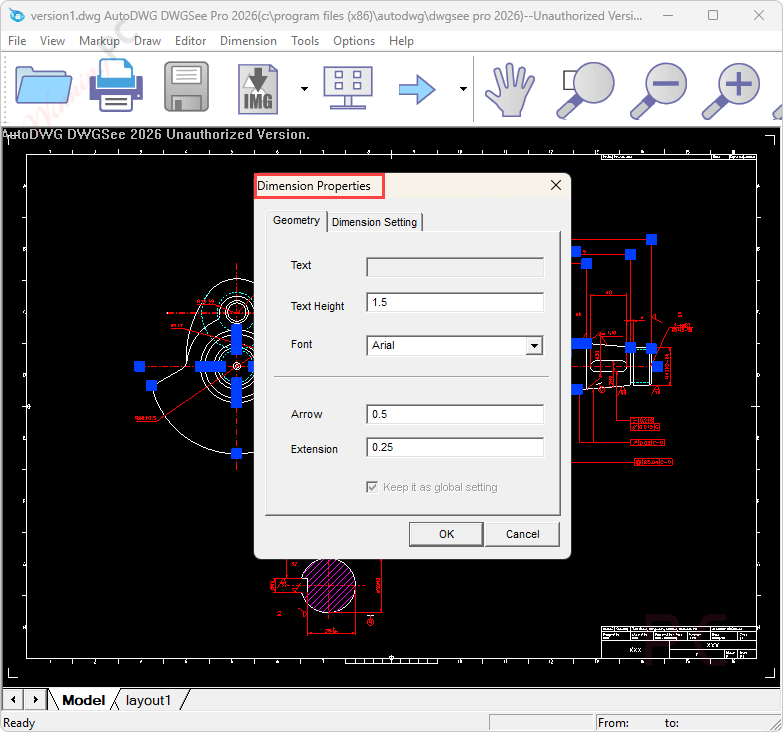783x732 pixels.
Task: Open the layout view monitor icon
Action: click(x=348, y=88)
